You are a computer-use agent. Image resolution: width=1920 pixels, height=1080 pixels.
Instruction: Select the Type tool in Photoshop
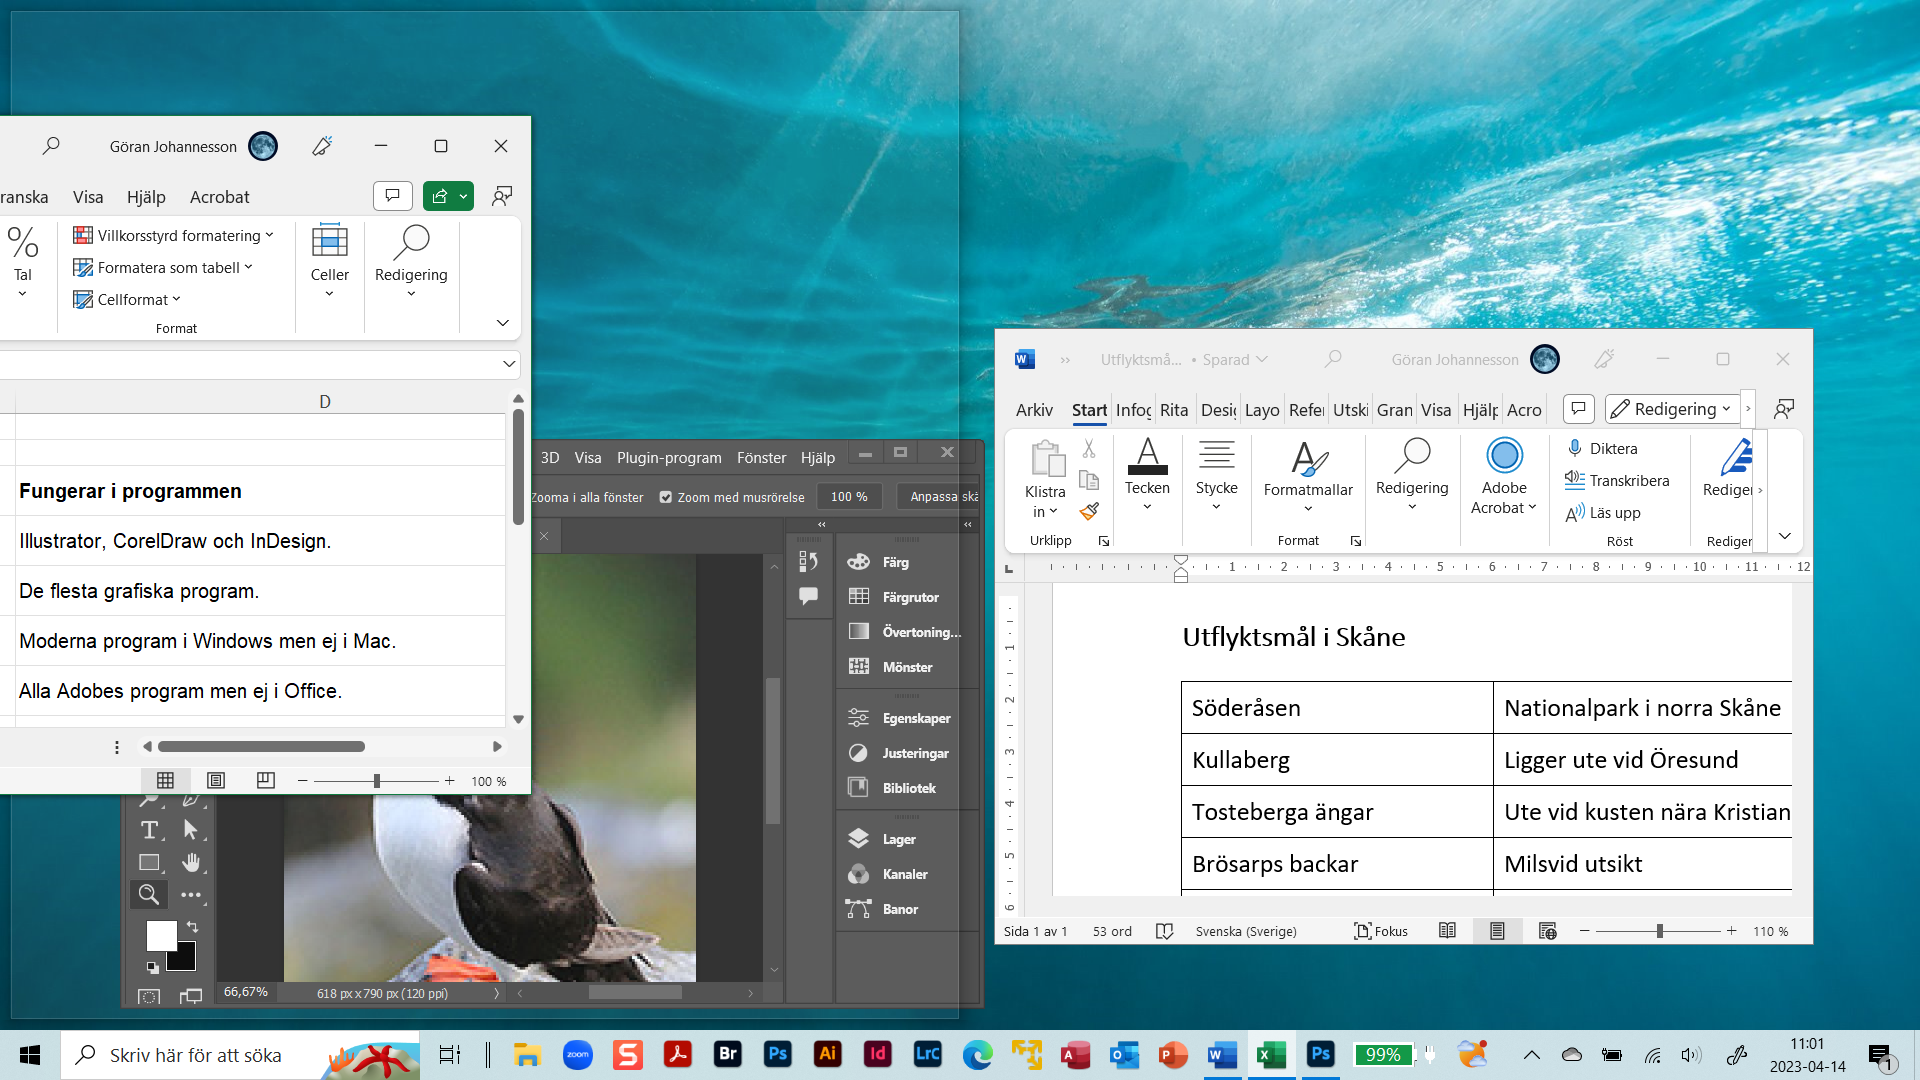pyautogui.click(x=149, y=830)
